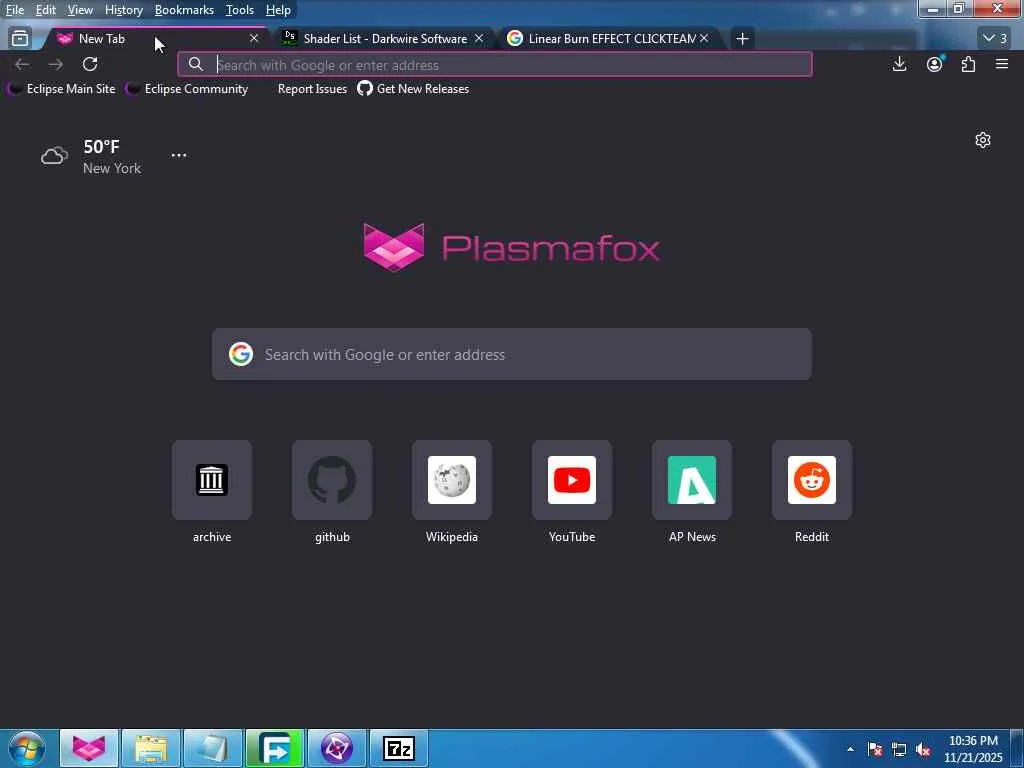
Task: Open Get New Releases bookmark
Action: point(413,89)
